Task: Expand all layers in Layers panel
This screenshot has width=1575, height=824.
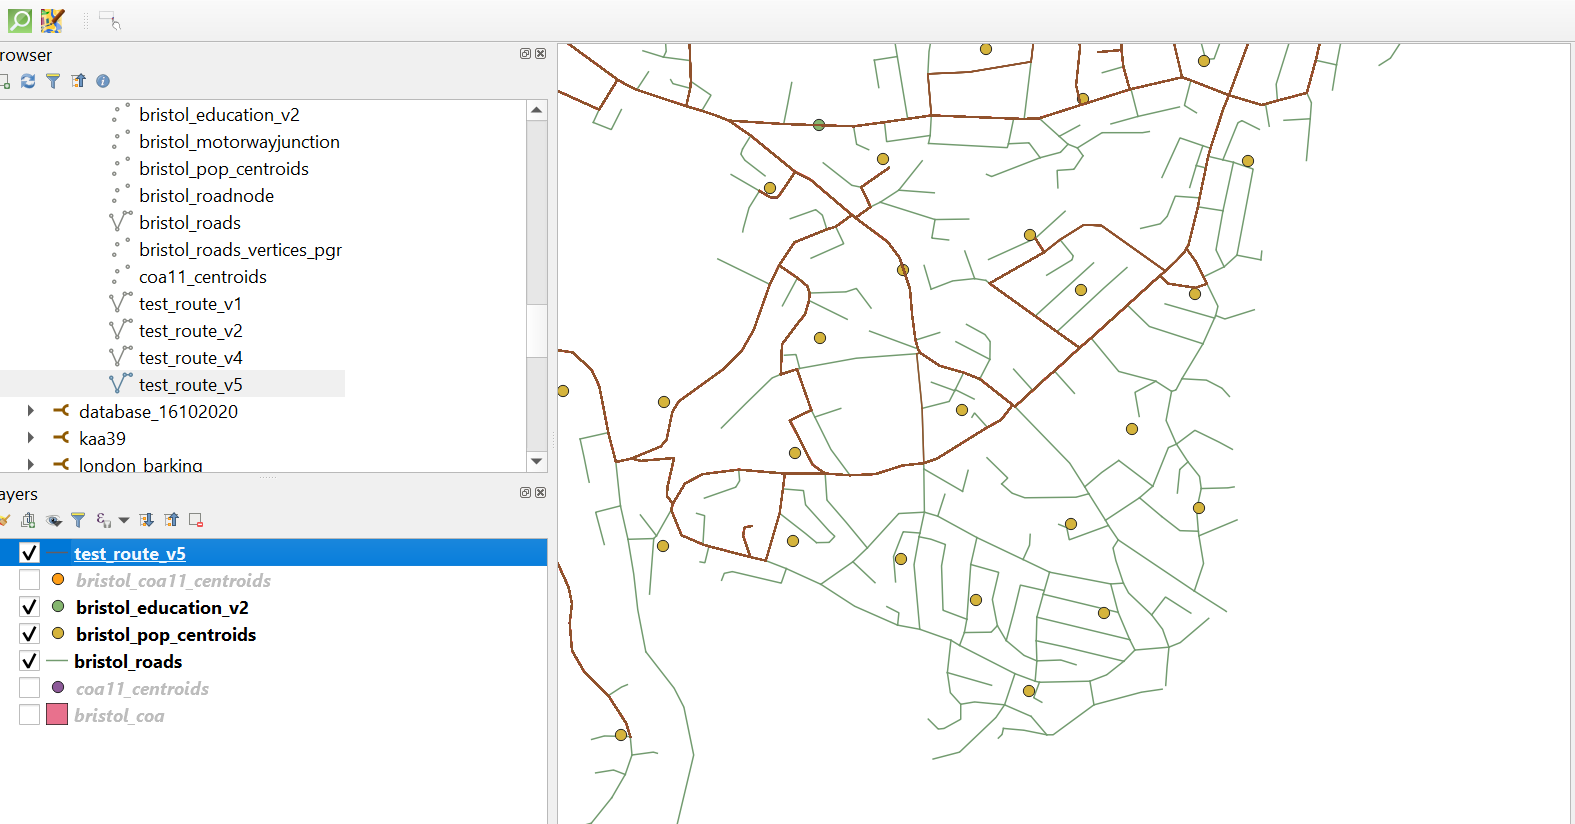Action: 147,520
